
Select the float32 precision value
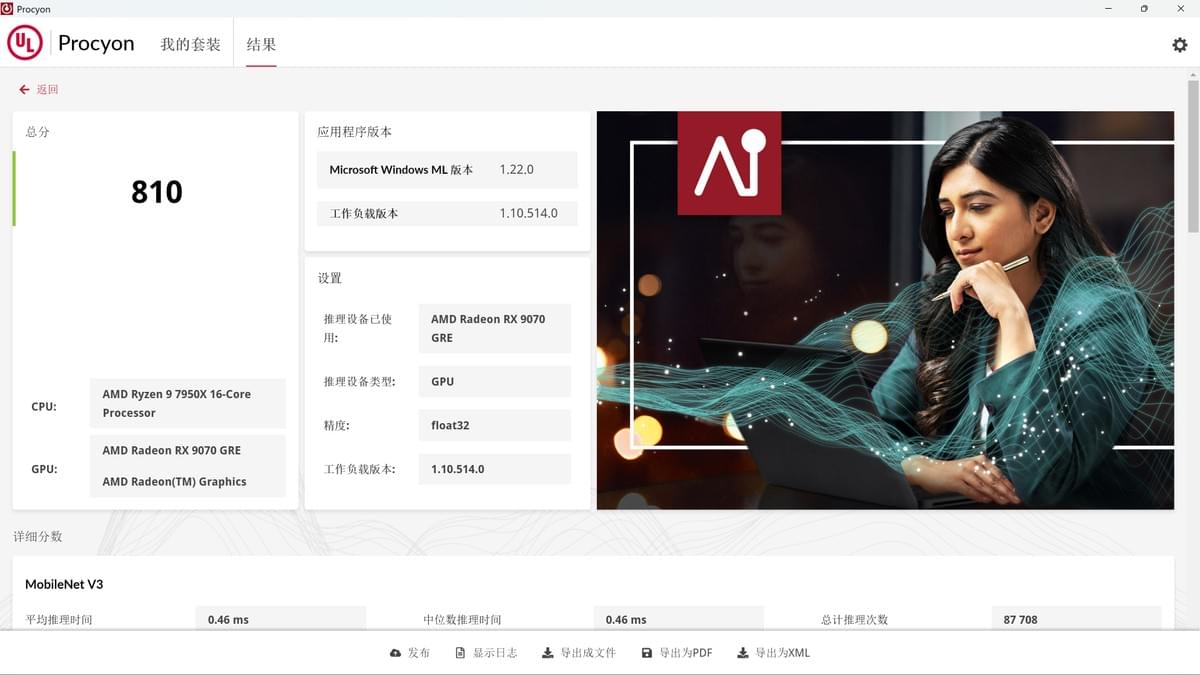(450, 425)
